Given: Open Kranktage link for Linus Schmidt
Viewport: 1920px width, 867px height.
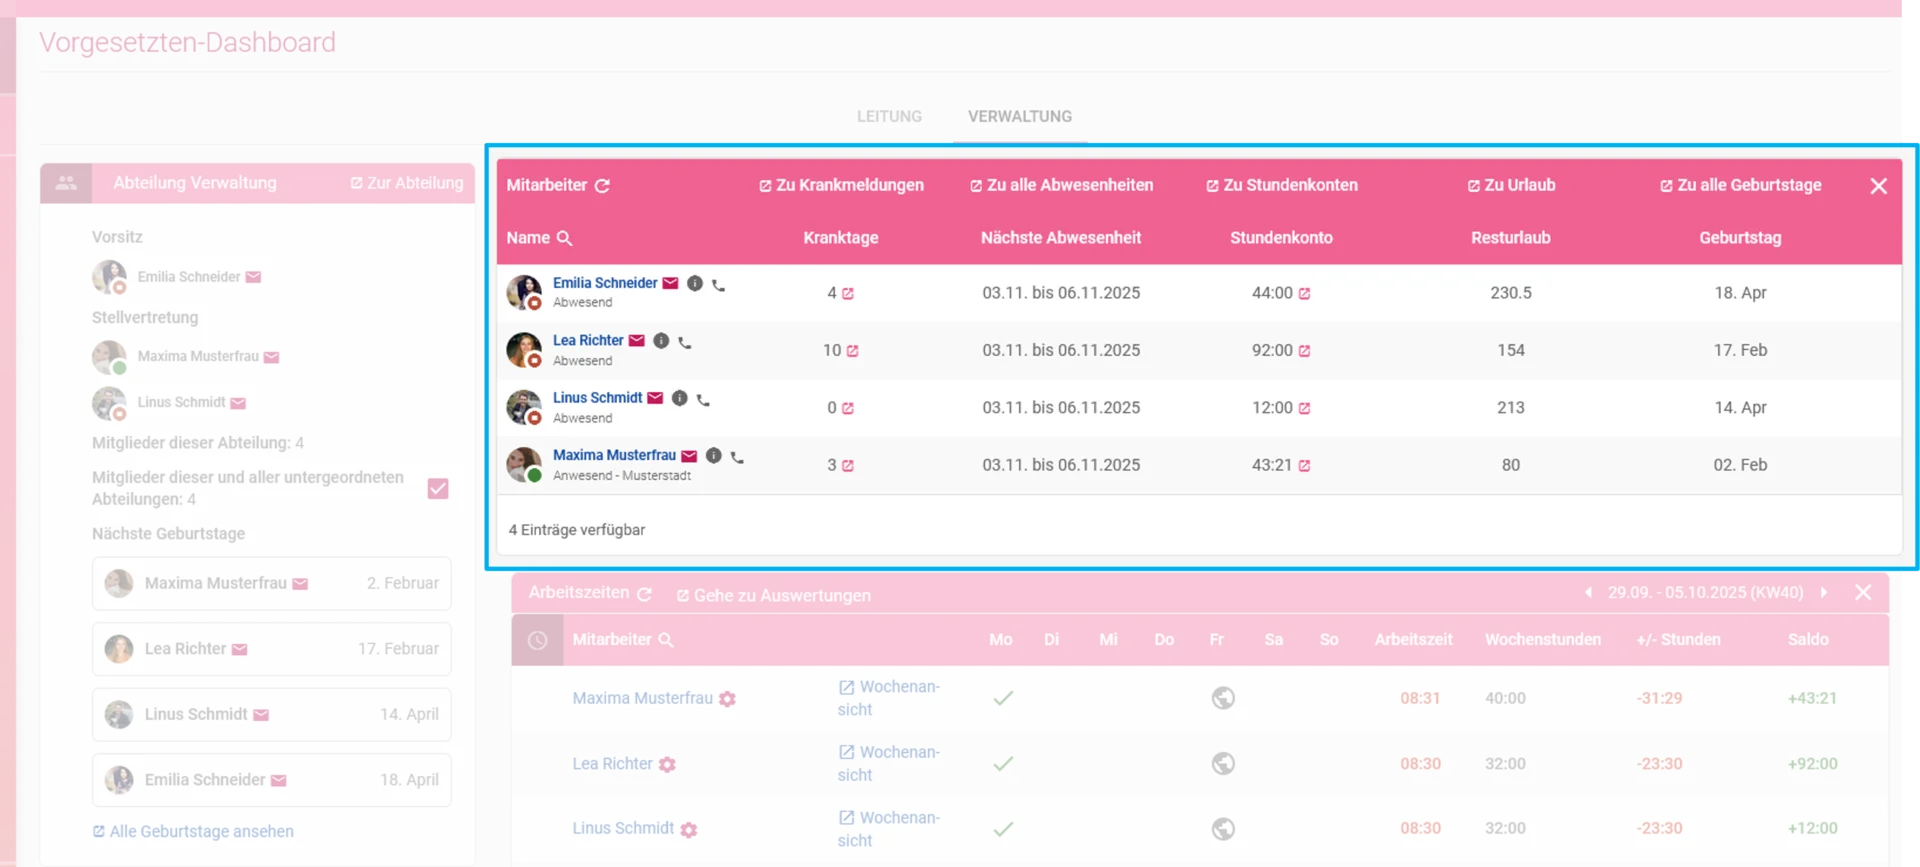Looking at the screenshot, I should point(848,408).
